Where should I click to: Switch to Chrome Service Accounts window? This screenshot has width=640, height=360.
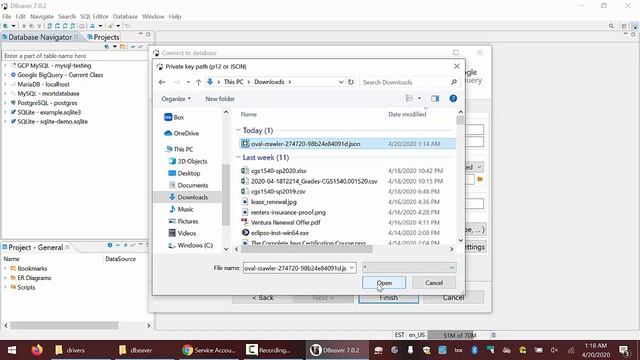(x=209, y=350)
